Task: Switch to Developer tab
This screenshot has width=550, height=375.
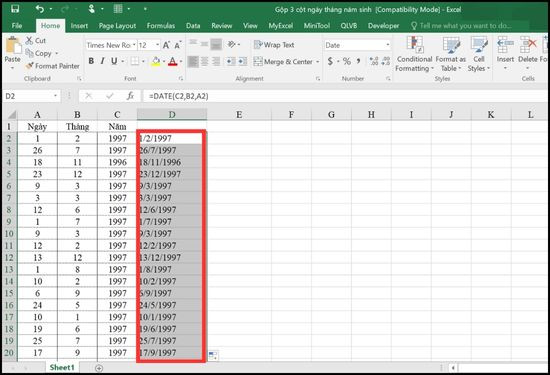Action: click(x=383, y=26)
